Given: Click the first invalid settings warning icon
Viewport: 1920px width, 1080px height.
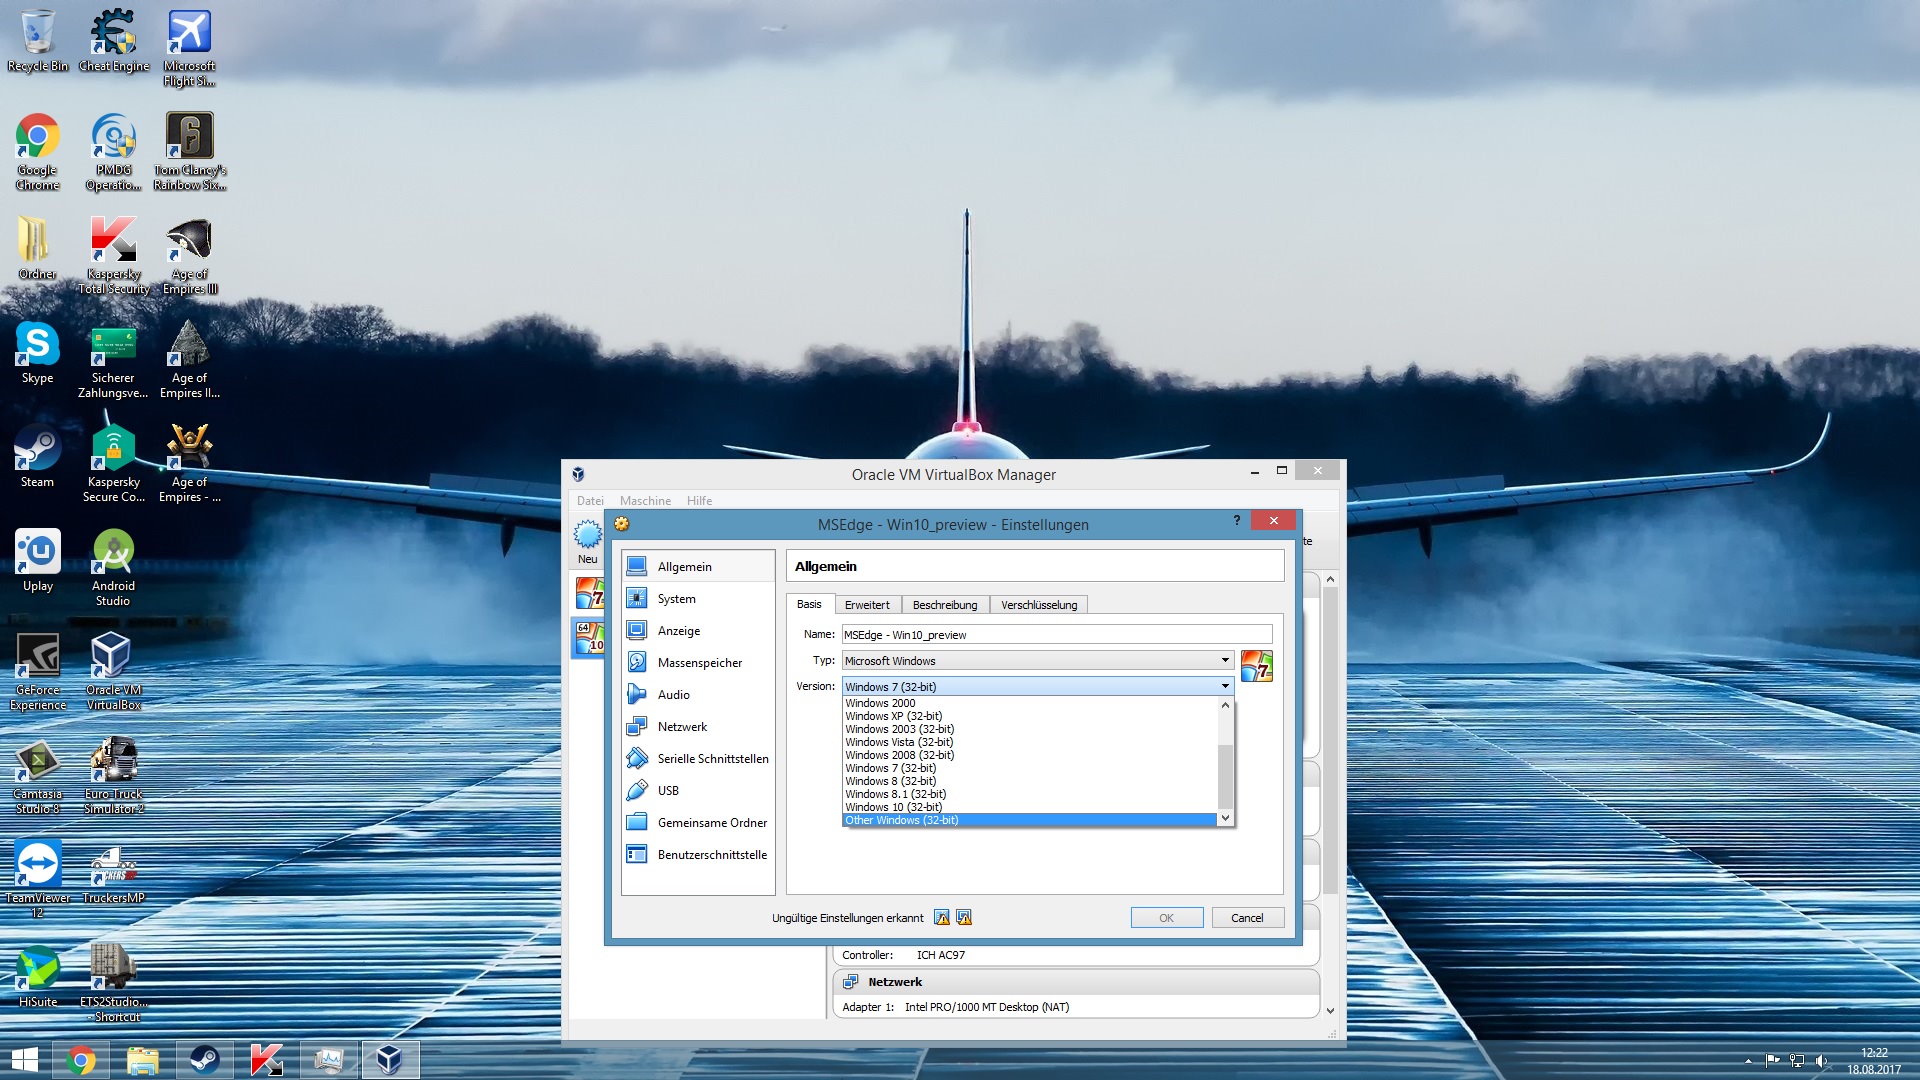Looking at the screenshot, I should [942, 918].
